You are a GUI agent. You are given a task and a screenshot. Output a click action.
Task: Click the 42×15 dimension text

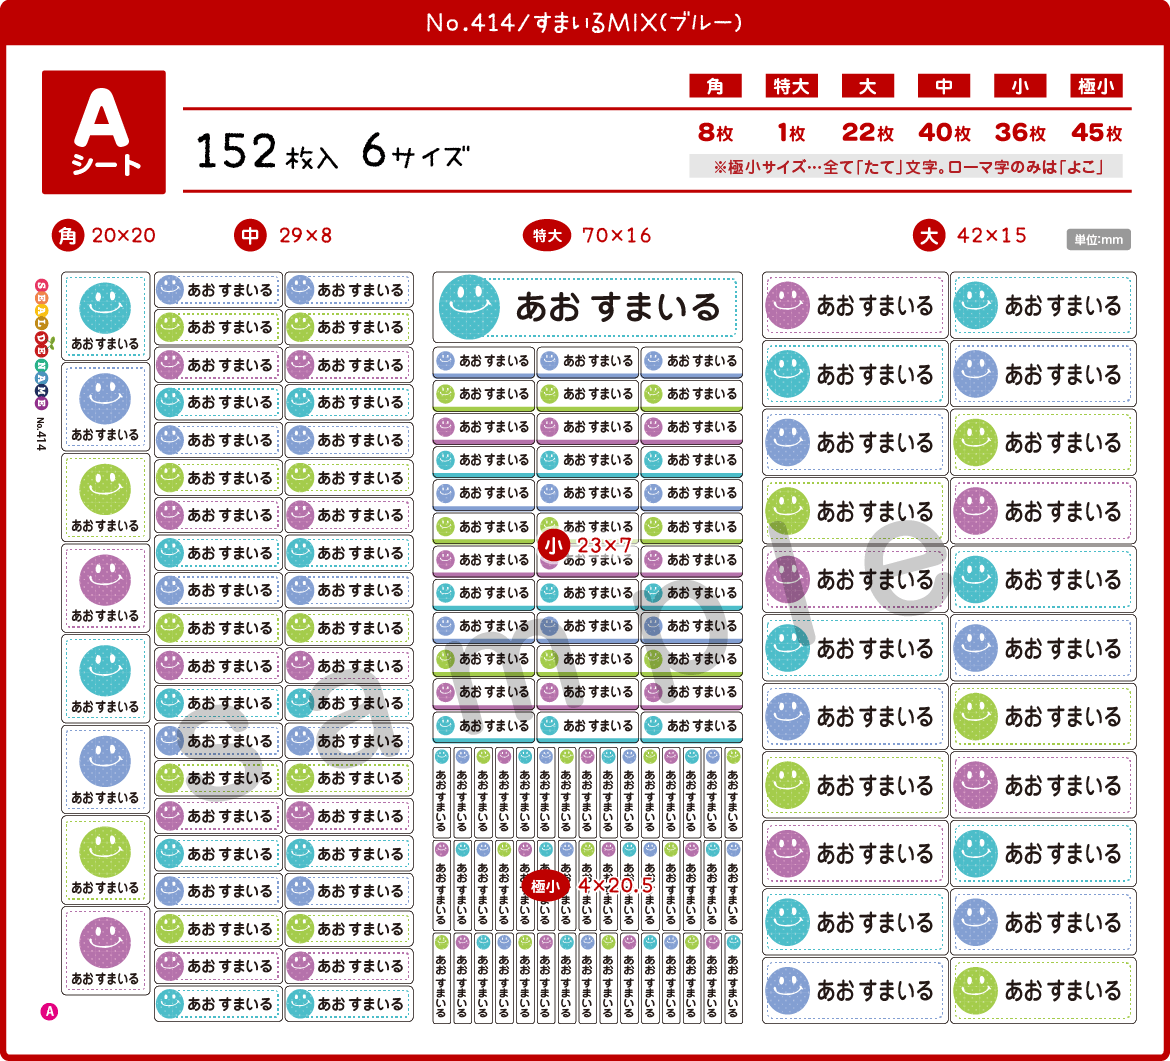(992, 236)
